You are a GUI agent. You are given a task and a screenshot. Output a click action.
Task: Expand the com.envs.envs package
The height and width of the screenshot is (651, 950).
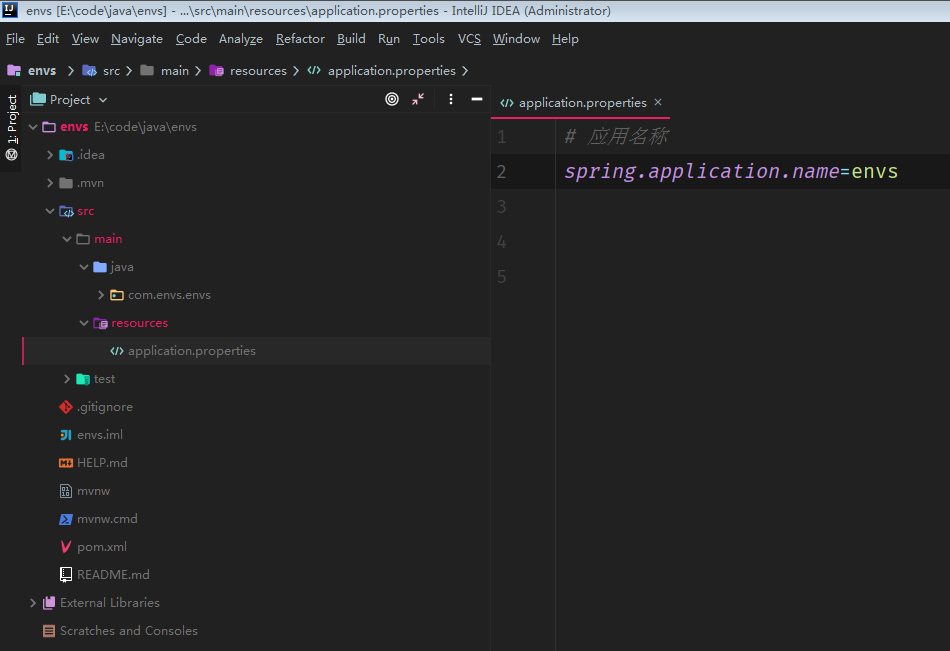pyautogui.click(x=101, y=295)
